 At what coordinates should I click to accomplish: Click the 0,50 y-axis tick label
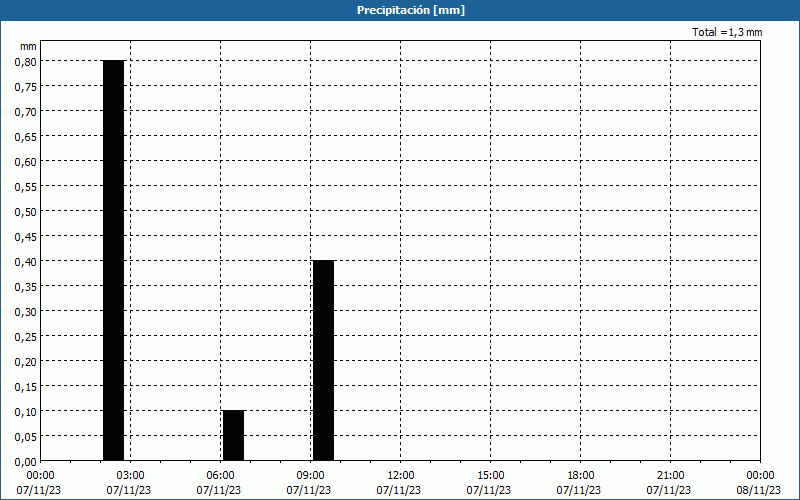[x=26, y=212]
